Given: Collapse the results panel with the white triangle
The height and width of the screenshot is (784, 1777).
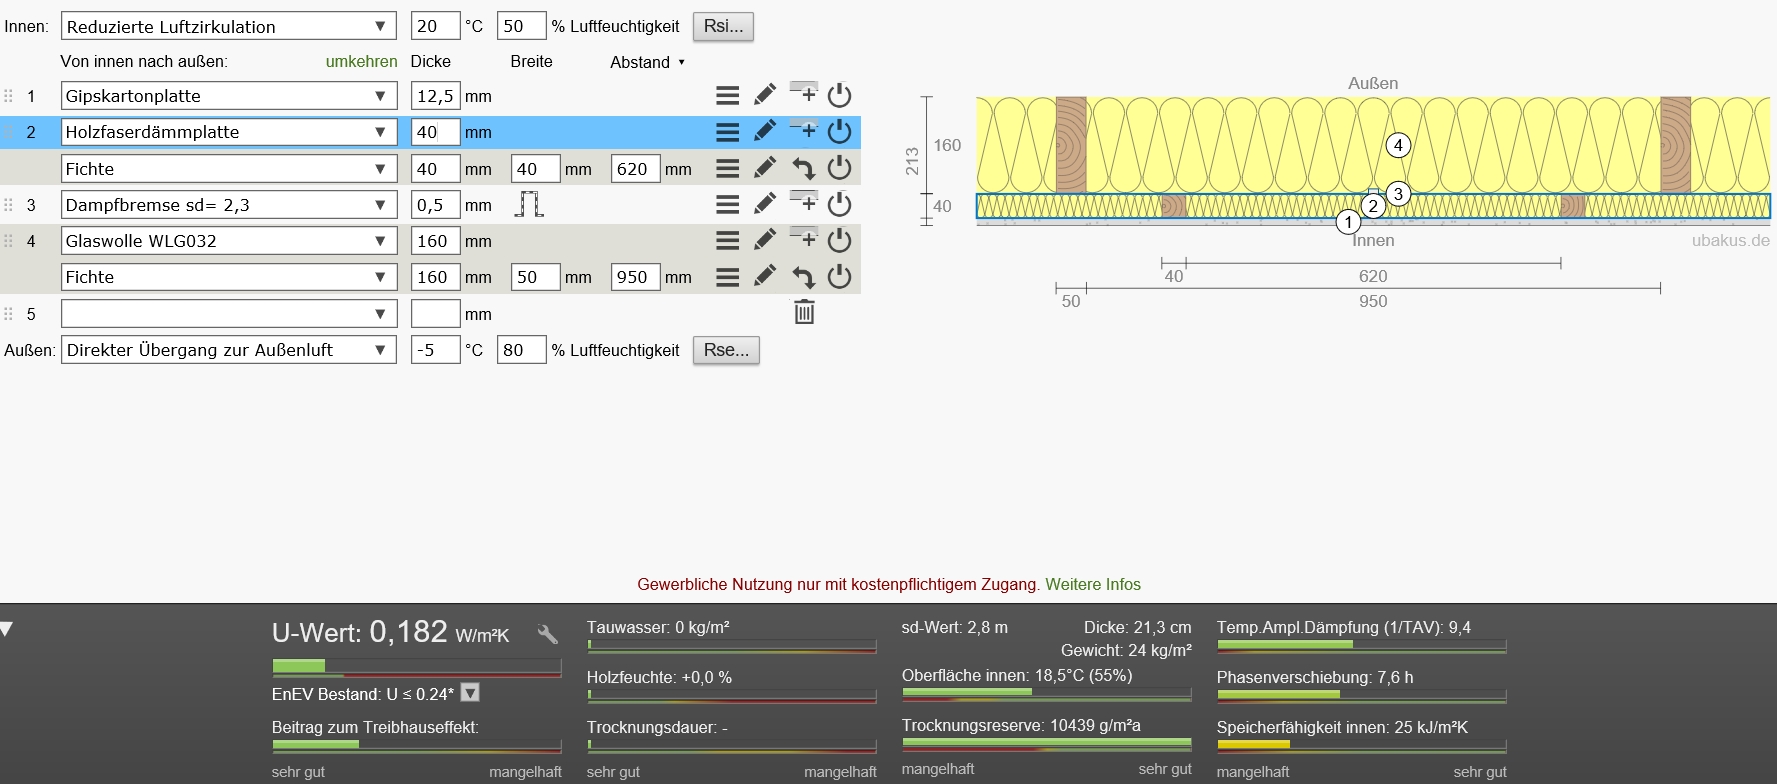Looking at the screenshot, I should point(7,629).
